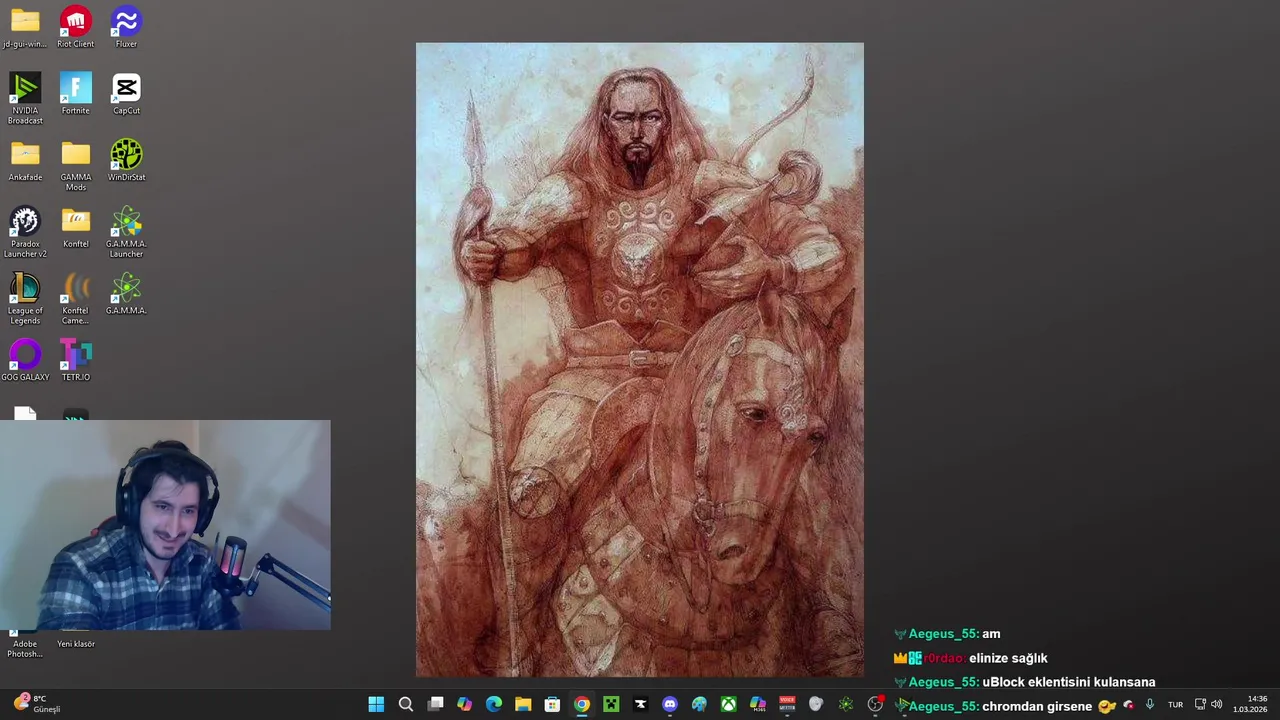The image size is (1280, 720).
Task: Select the GOG GALAXY shortcut
Action: [x=25, y=361]
